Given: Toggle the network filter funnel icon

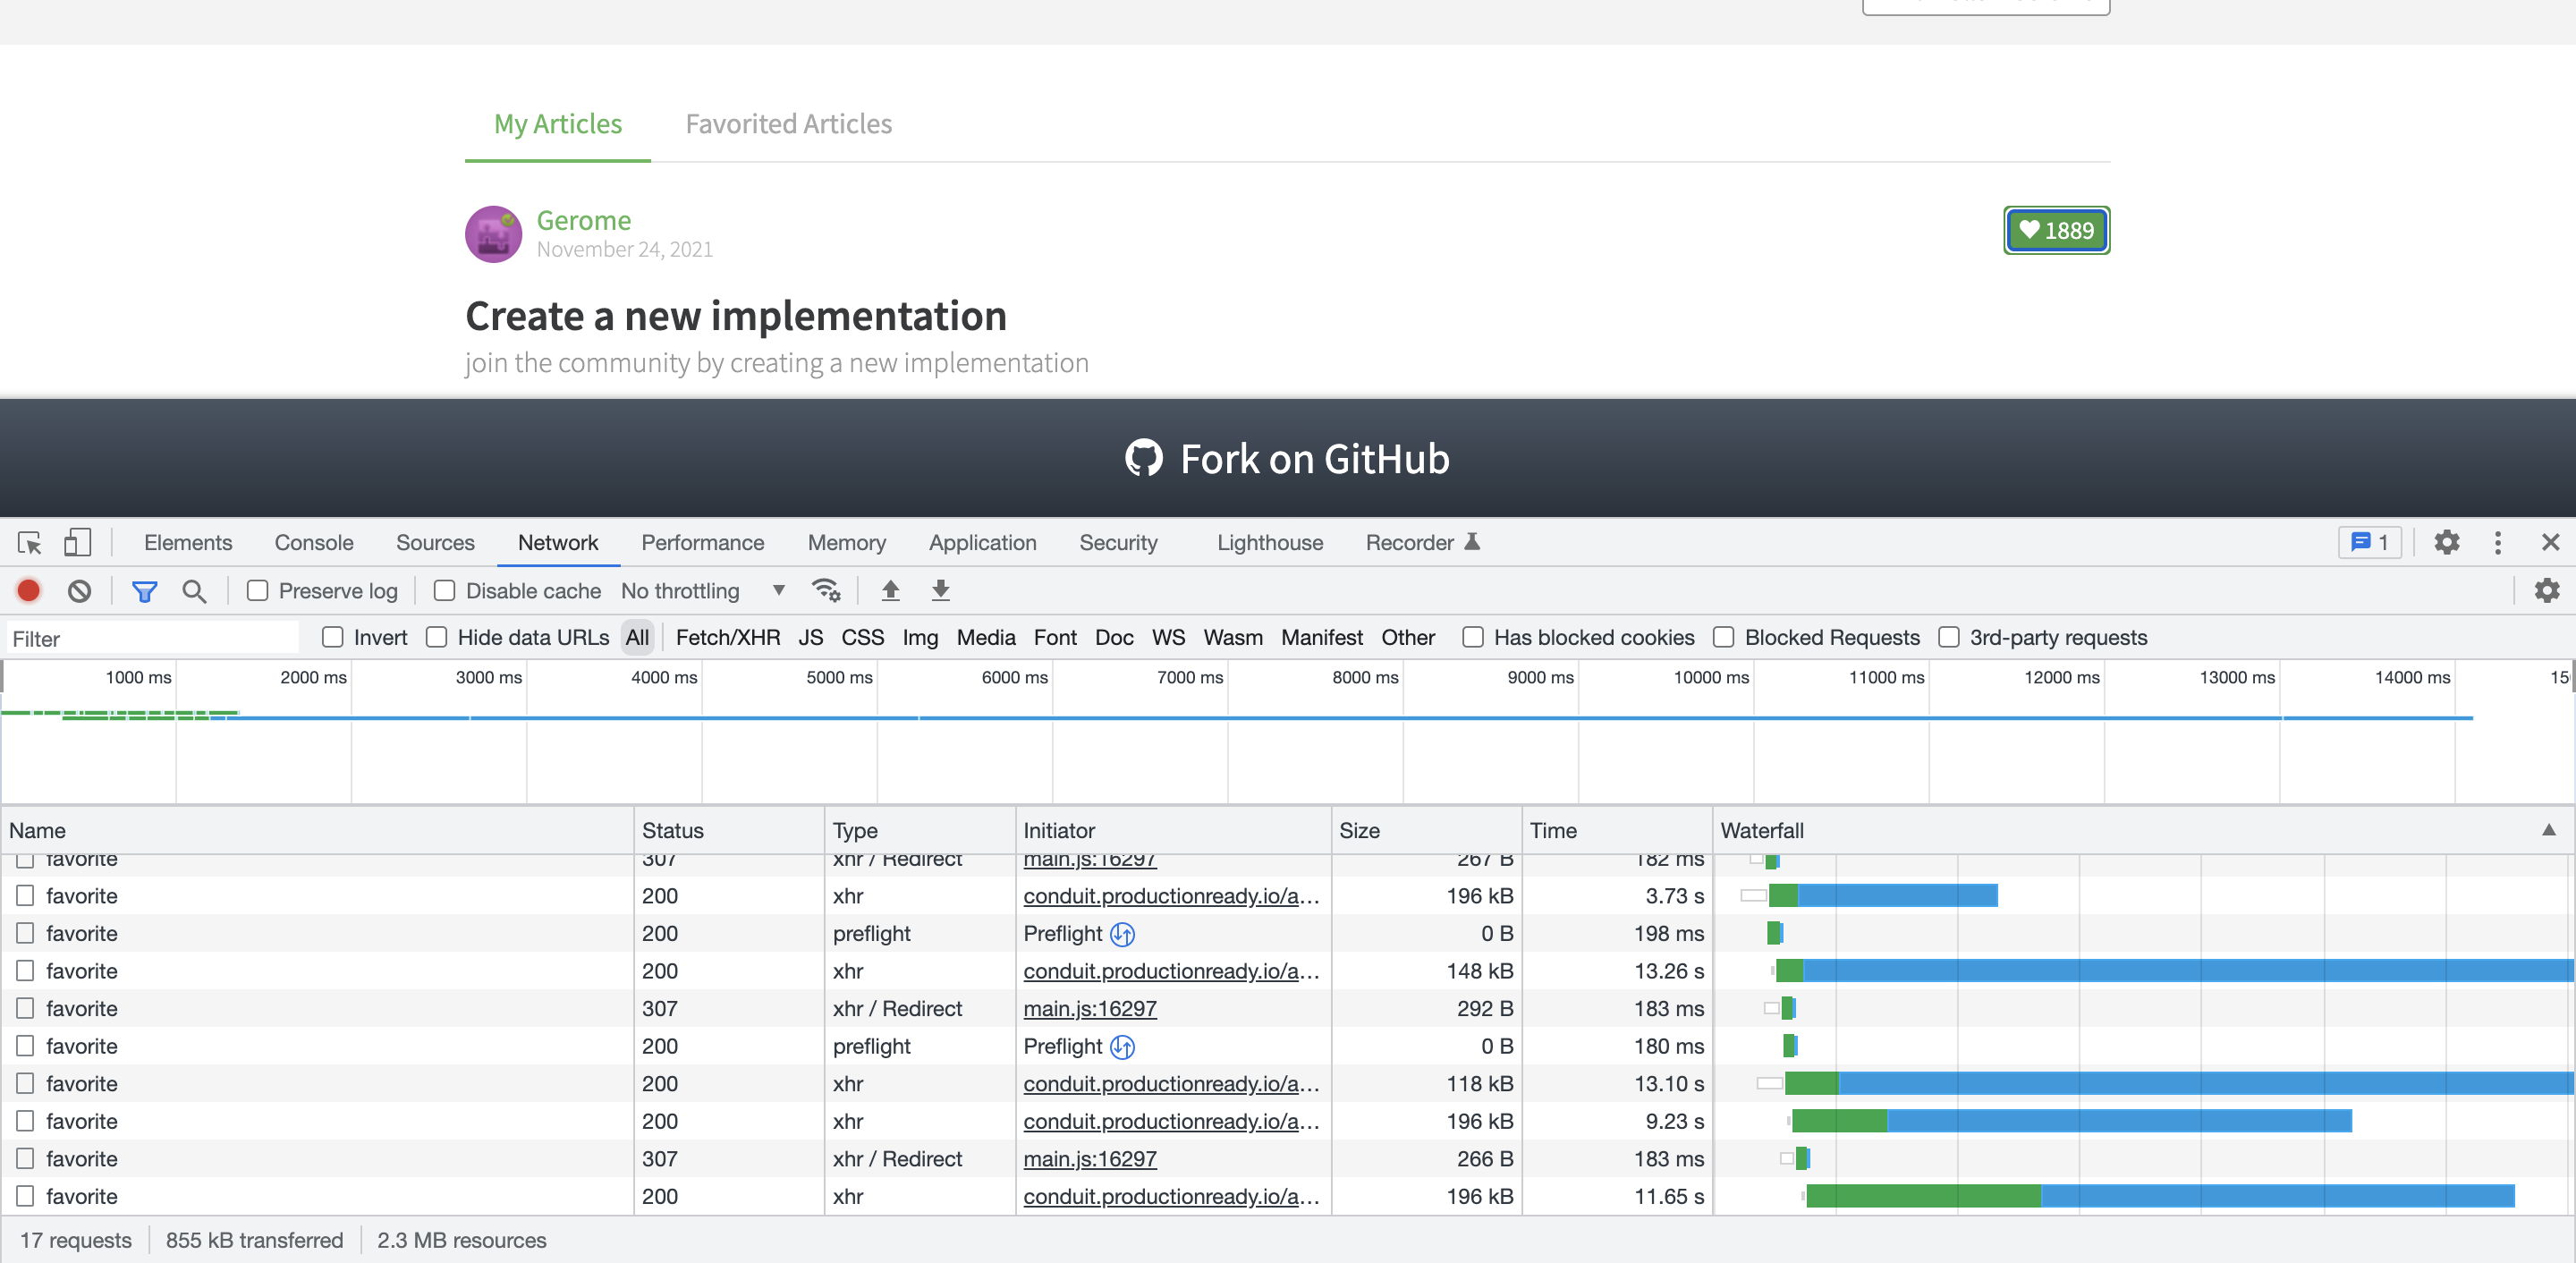Looking at the screenshot, I should point(144,591).
